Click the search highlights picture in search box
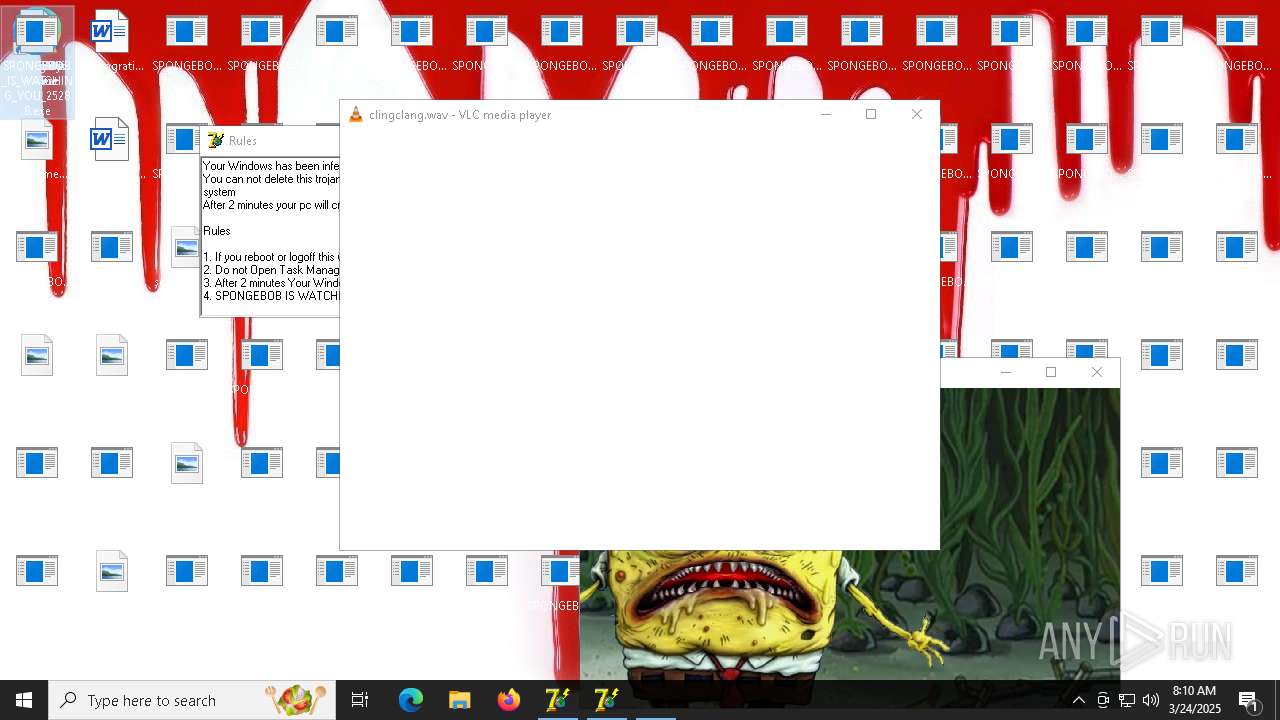Image resolution: width=1280 pixels, height=720 pixels. 296,700
